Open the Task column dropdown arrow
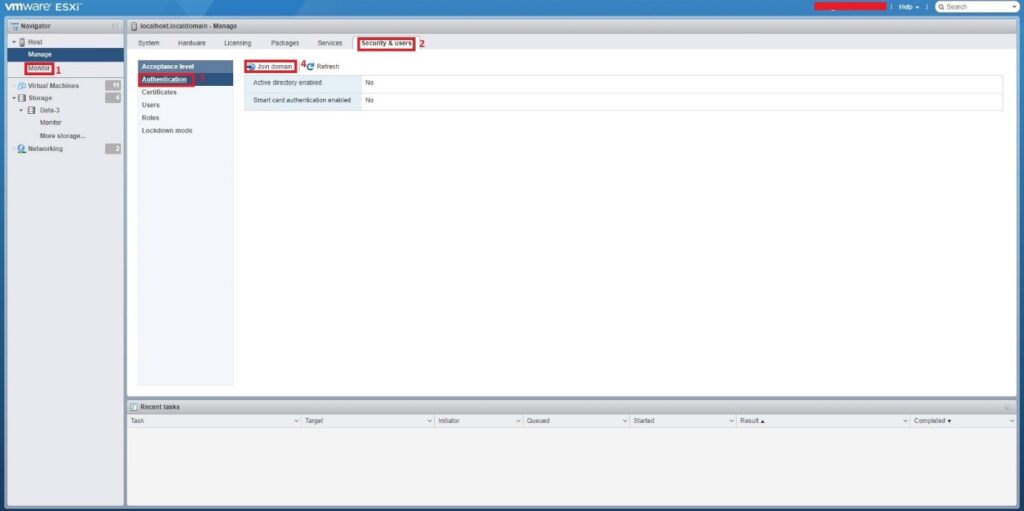1024x511 pixels. (x=296, y=421)
